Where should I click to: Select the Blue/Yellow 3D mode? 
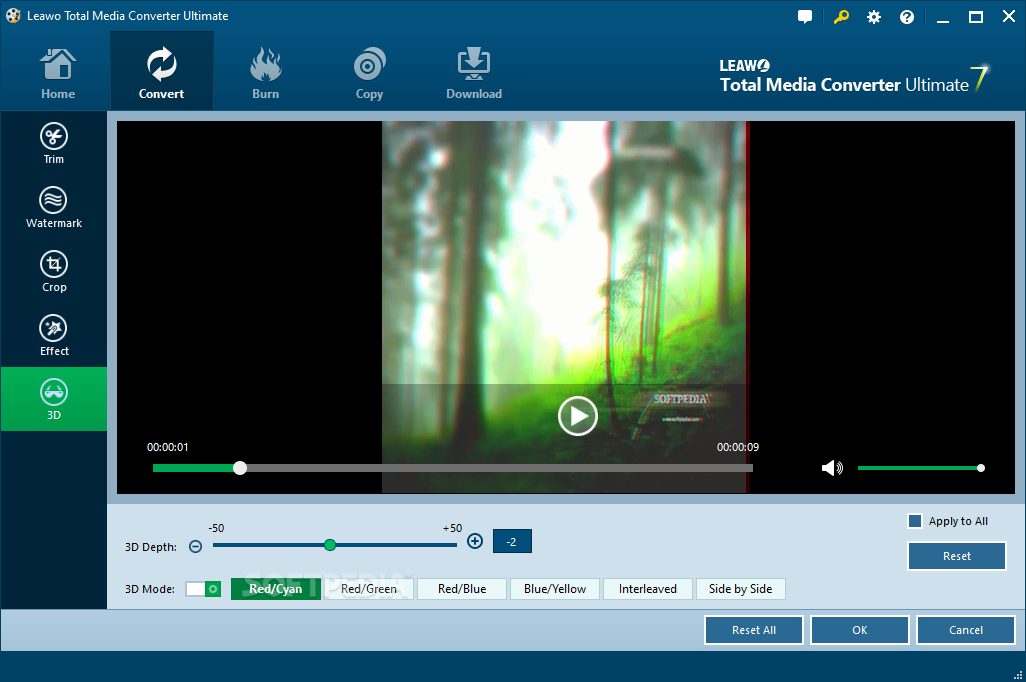[x=555, y=589]
